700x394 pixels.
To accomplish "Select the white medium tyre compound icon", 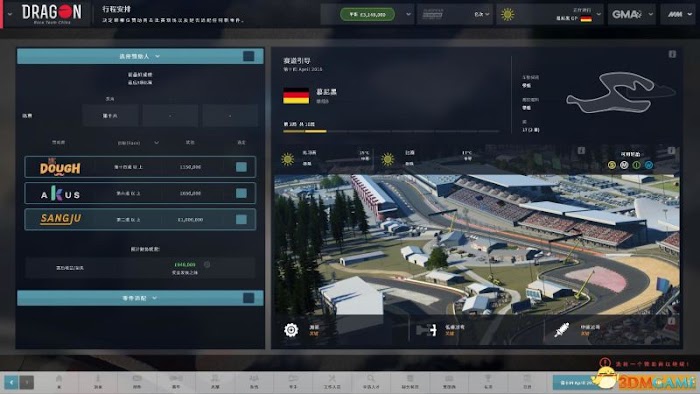I will pos(624,165).
